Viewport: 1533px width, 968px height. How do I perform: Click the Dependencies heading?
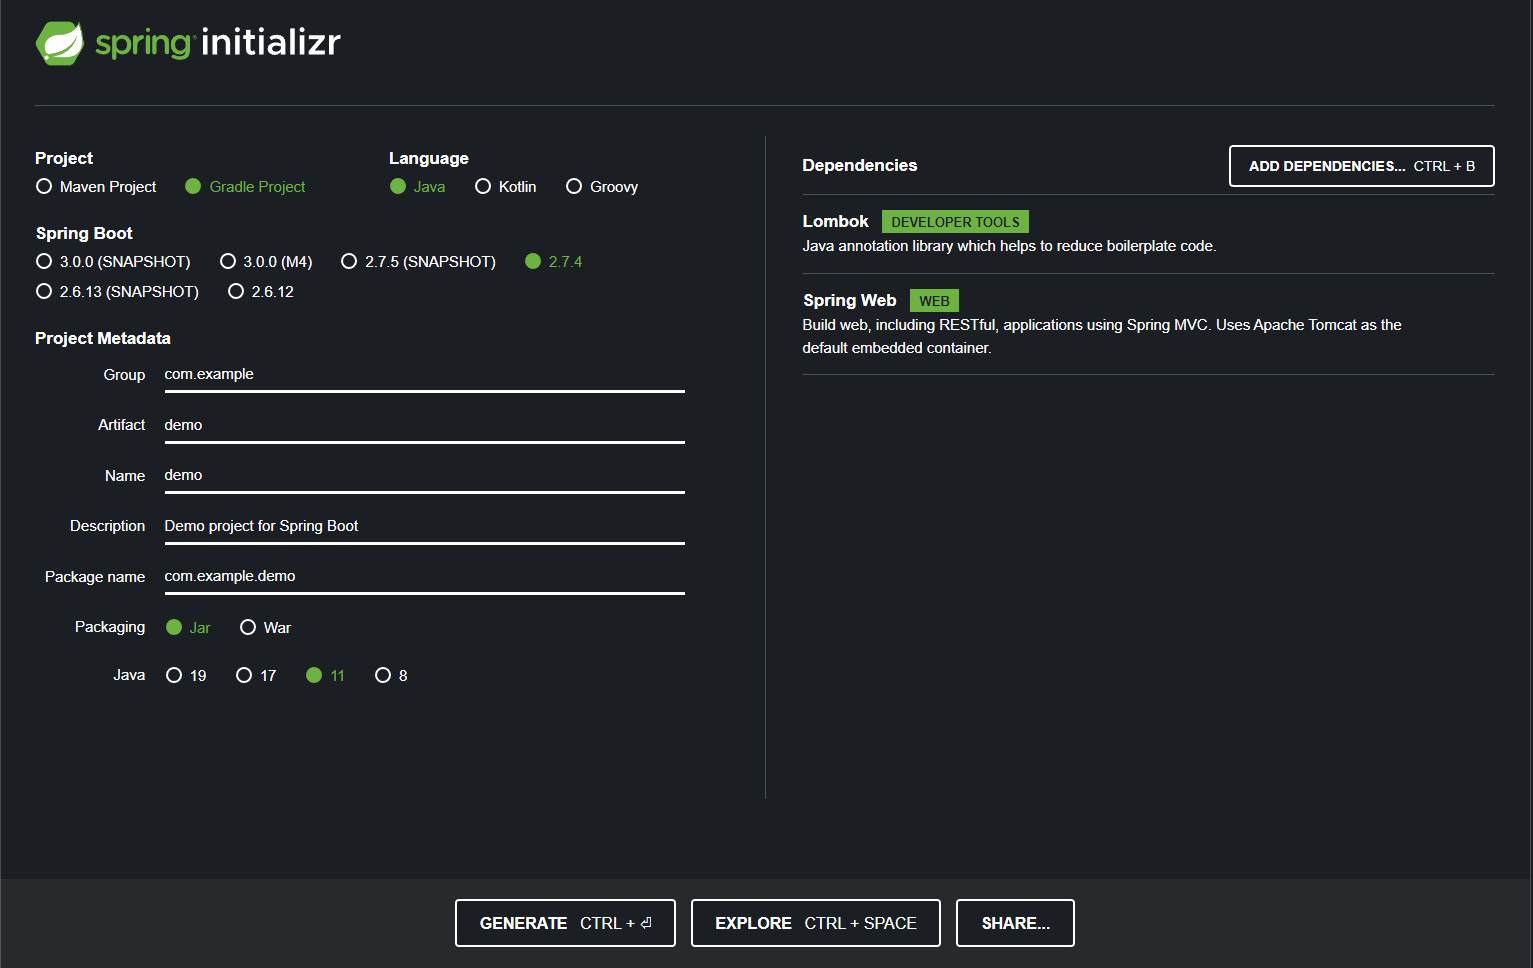point(859,165)
